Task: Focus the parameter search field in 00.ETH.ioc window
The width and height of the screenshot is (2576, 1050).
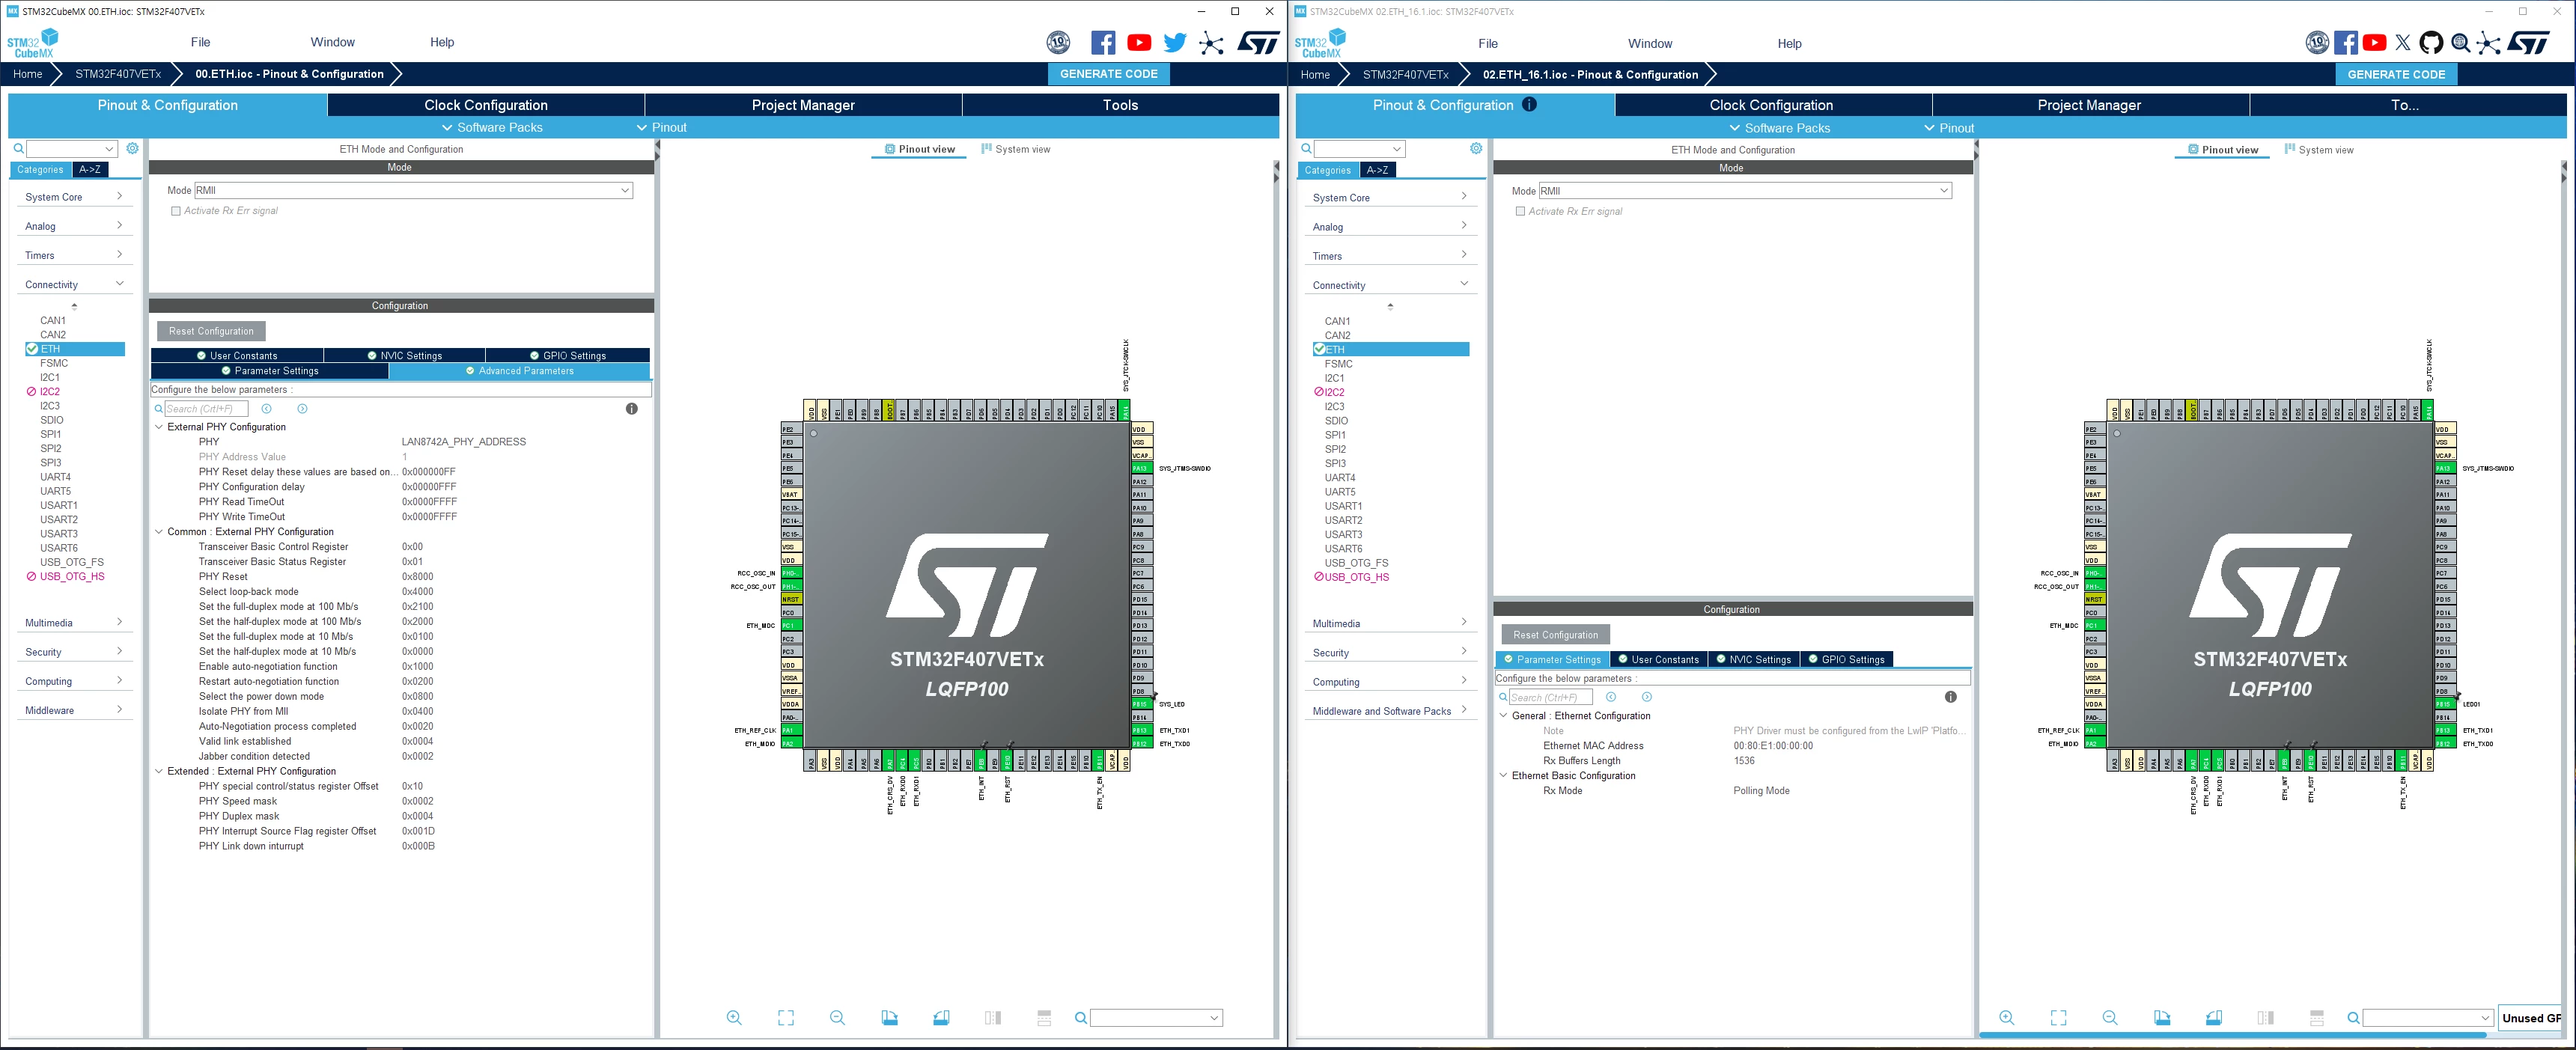Action: coord(205,409)
